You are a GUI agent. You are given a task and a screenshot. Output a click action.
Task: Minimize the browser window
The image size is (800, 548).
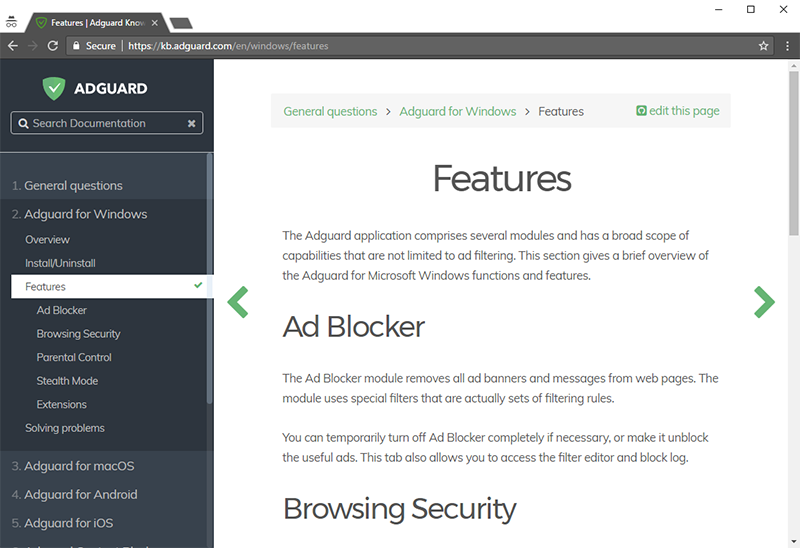718,9
